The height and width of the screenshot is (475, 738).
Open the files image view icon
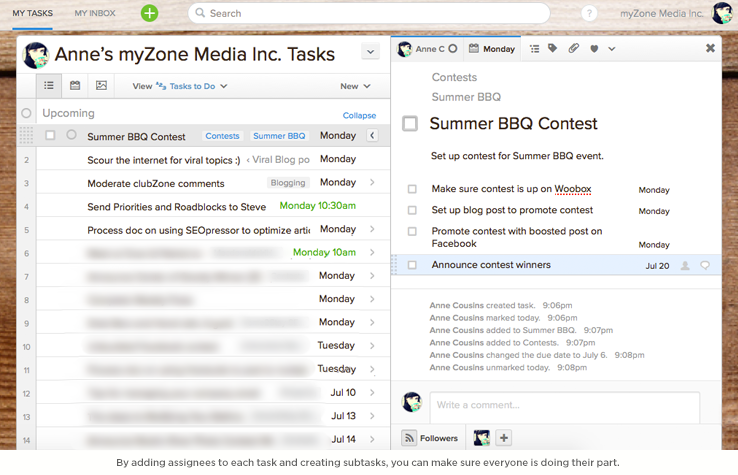point(101,86)
